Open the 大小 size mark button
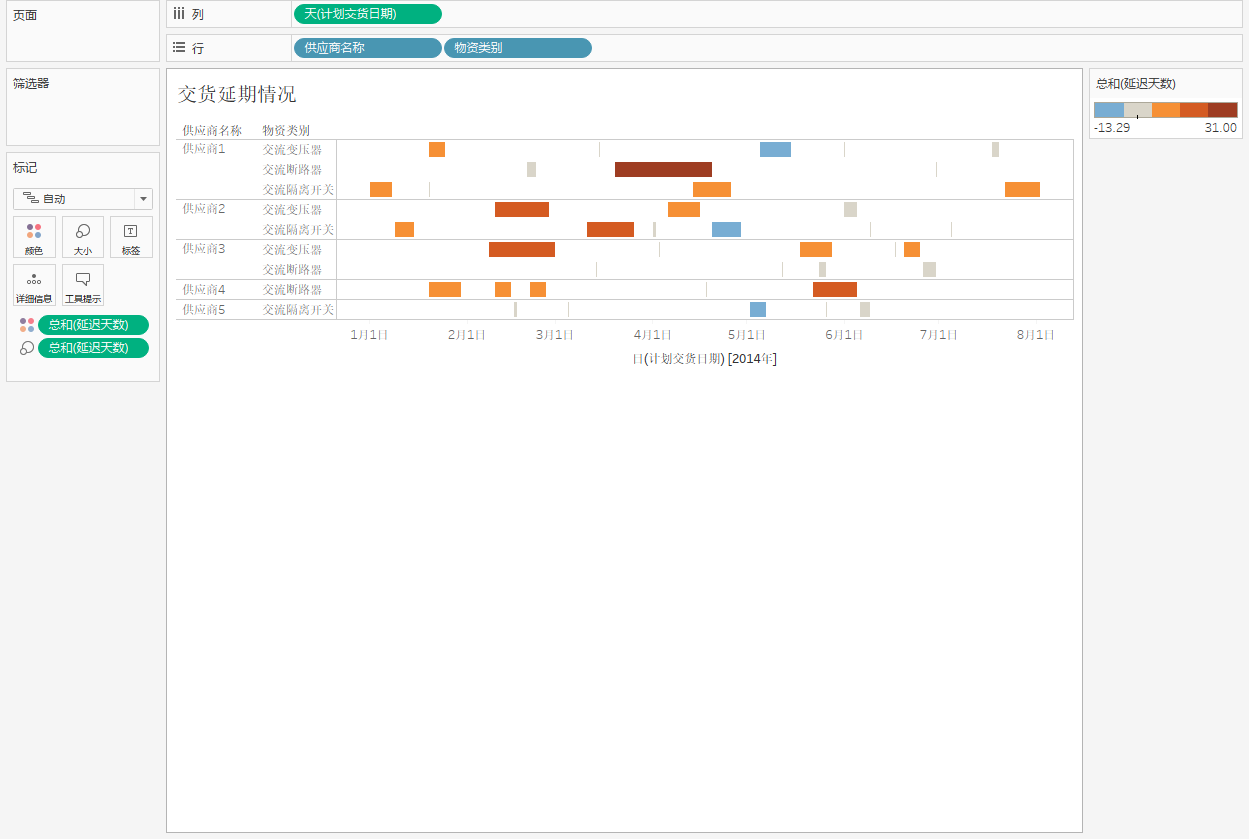The height and width of the screenshot is (839, 1249). 83,237
